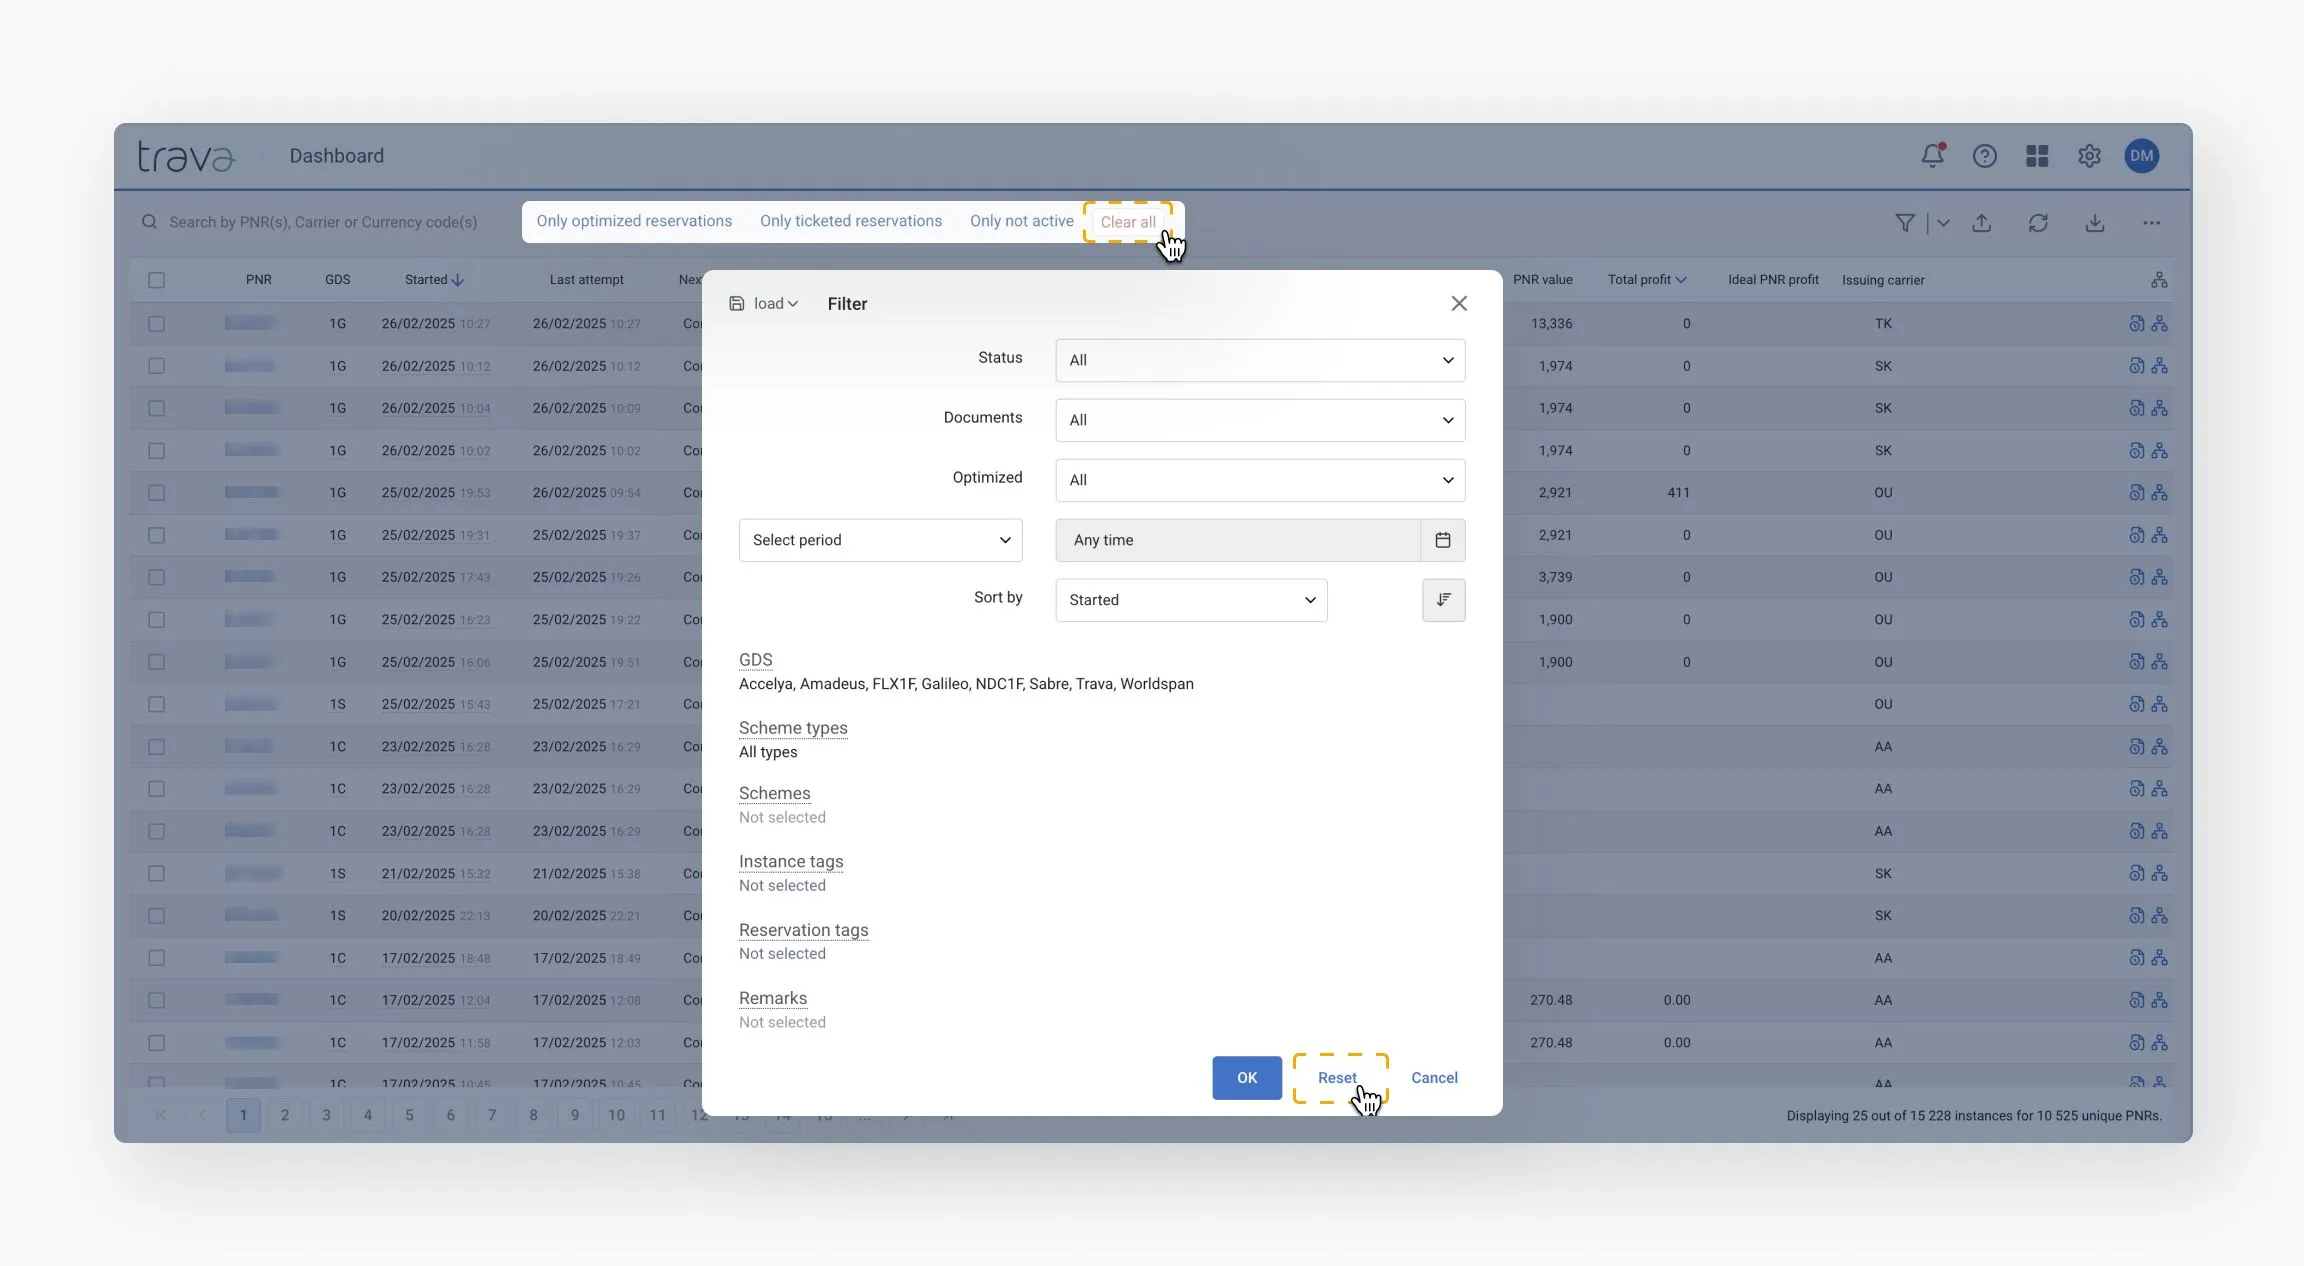Open the Sort by Started dropdown

tap(1191, 600)
